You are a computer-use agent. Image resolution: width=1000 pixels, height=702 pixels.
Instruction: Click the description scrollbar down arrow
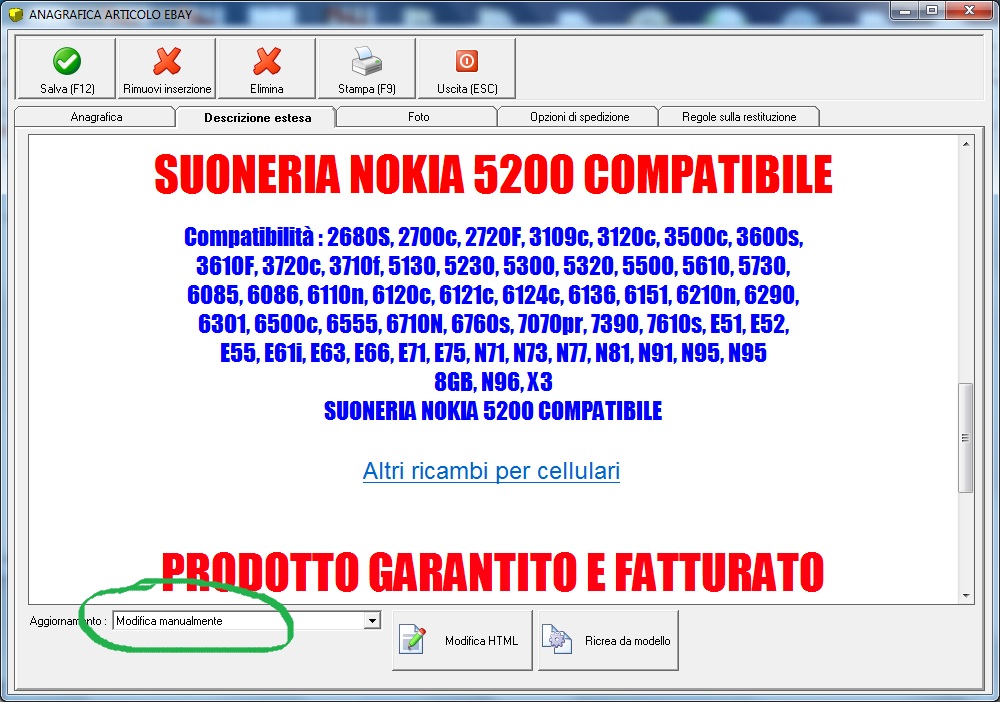tap(966, 596)
